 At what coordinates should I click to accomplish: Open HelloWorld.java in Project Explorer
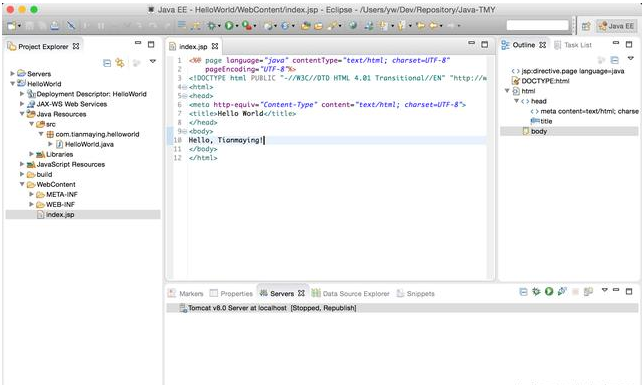89,144
